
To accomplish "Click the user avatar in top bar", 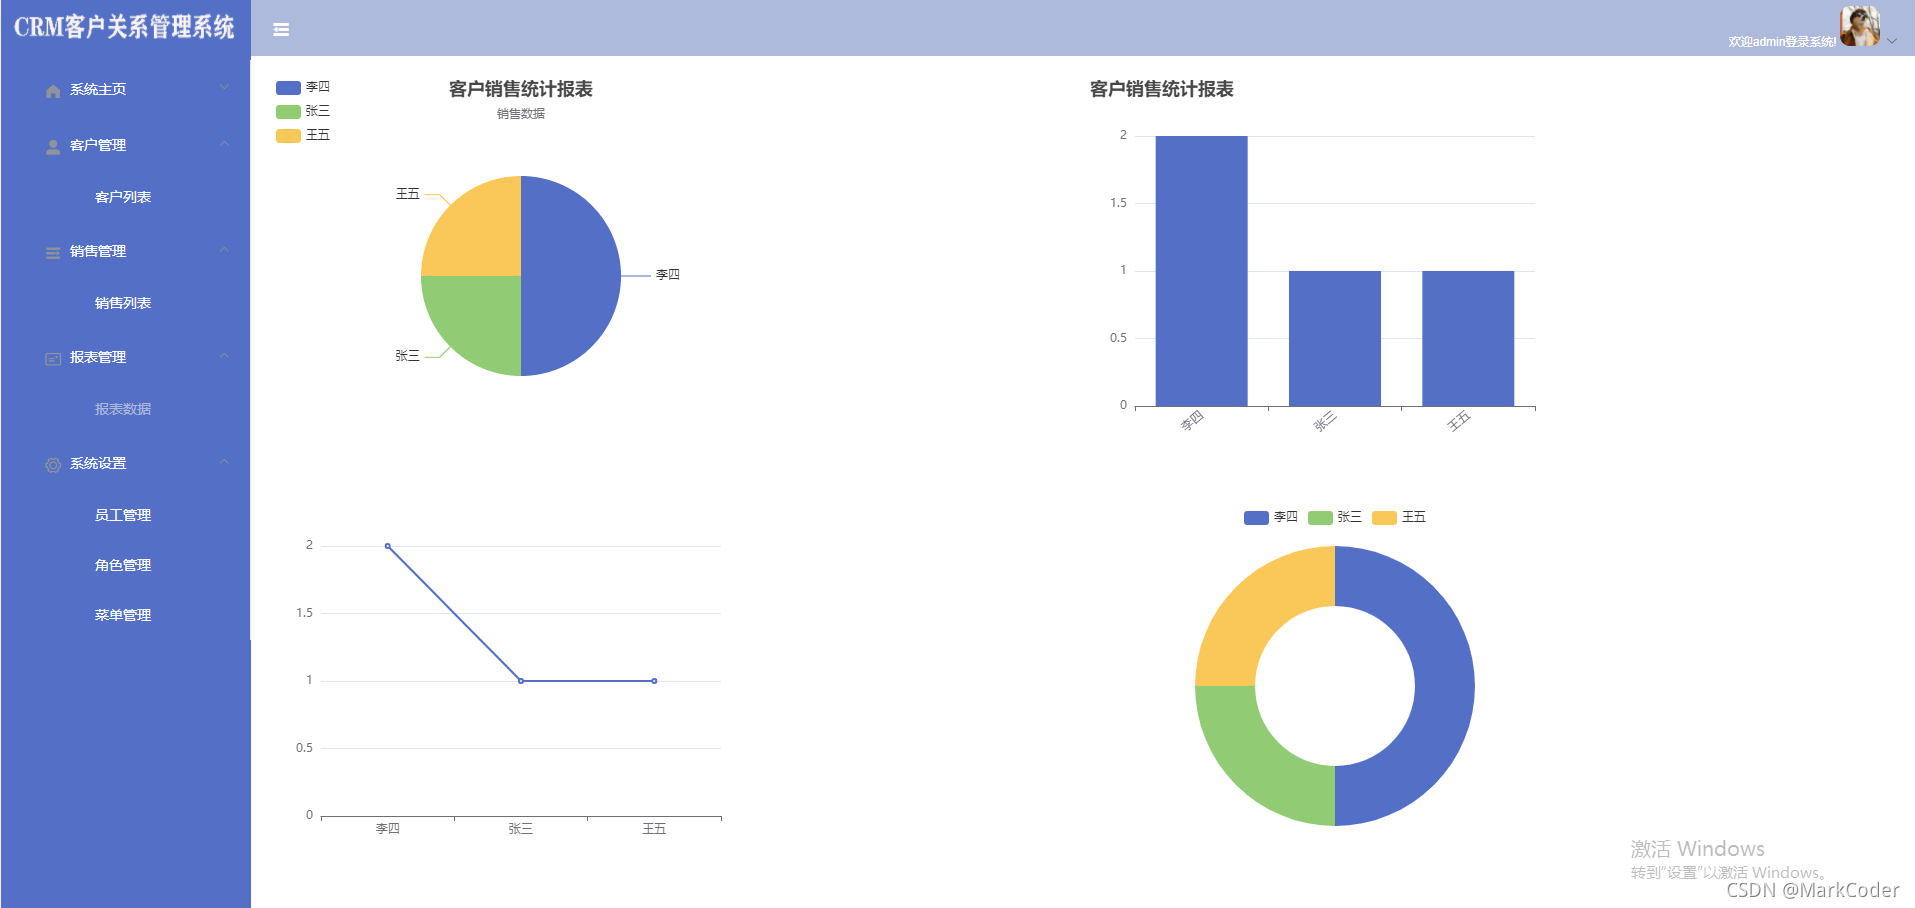I will [x=1859, y=26].
